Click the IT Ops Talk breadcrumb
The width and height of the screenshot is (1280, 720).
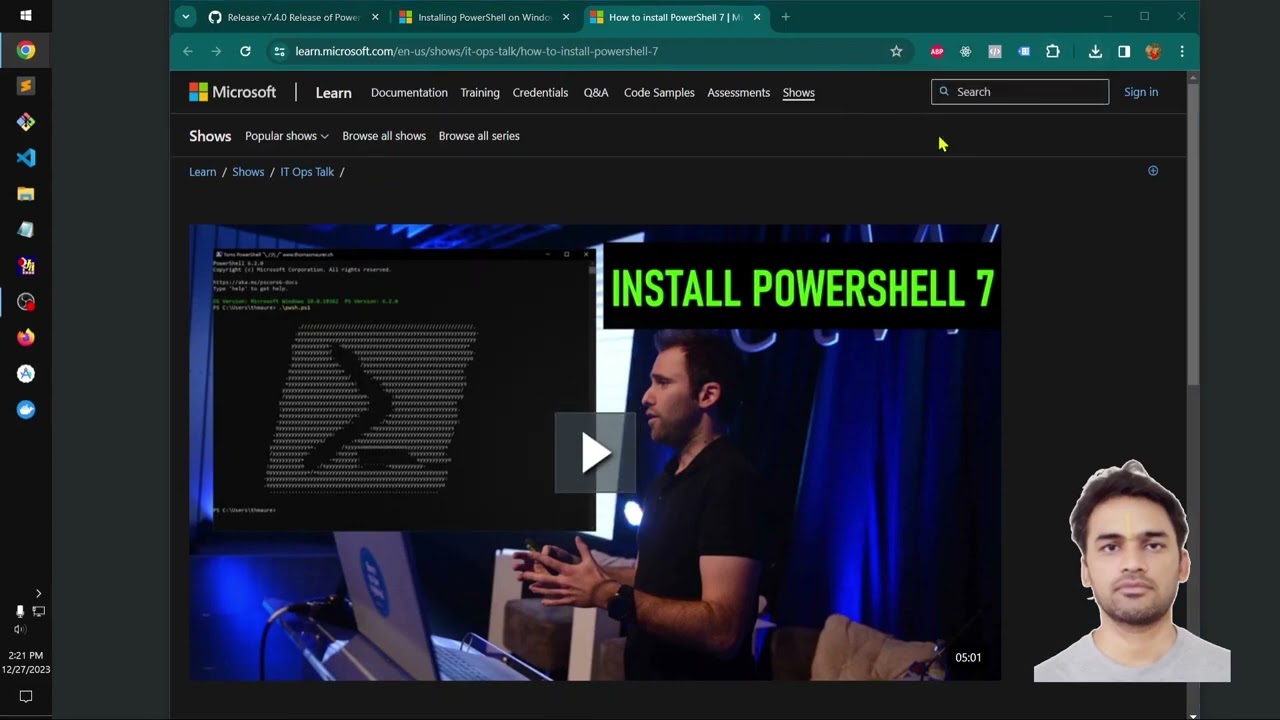(x=307, y=172)
